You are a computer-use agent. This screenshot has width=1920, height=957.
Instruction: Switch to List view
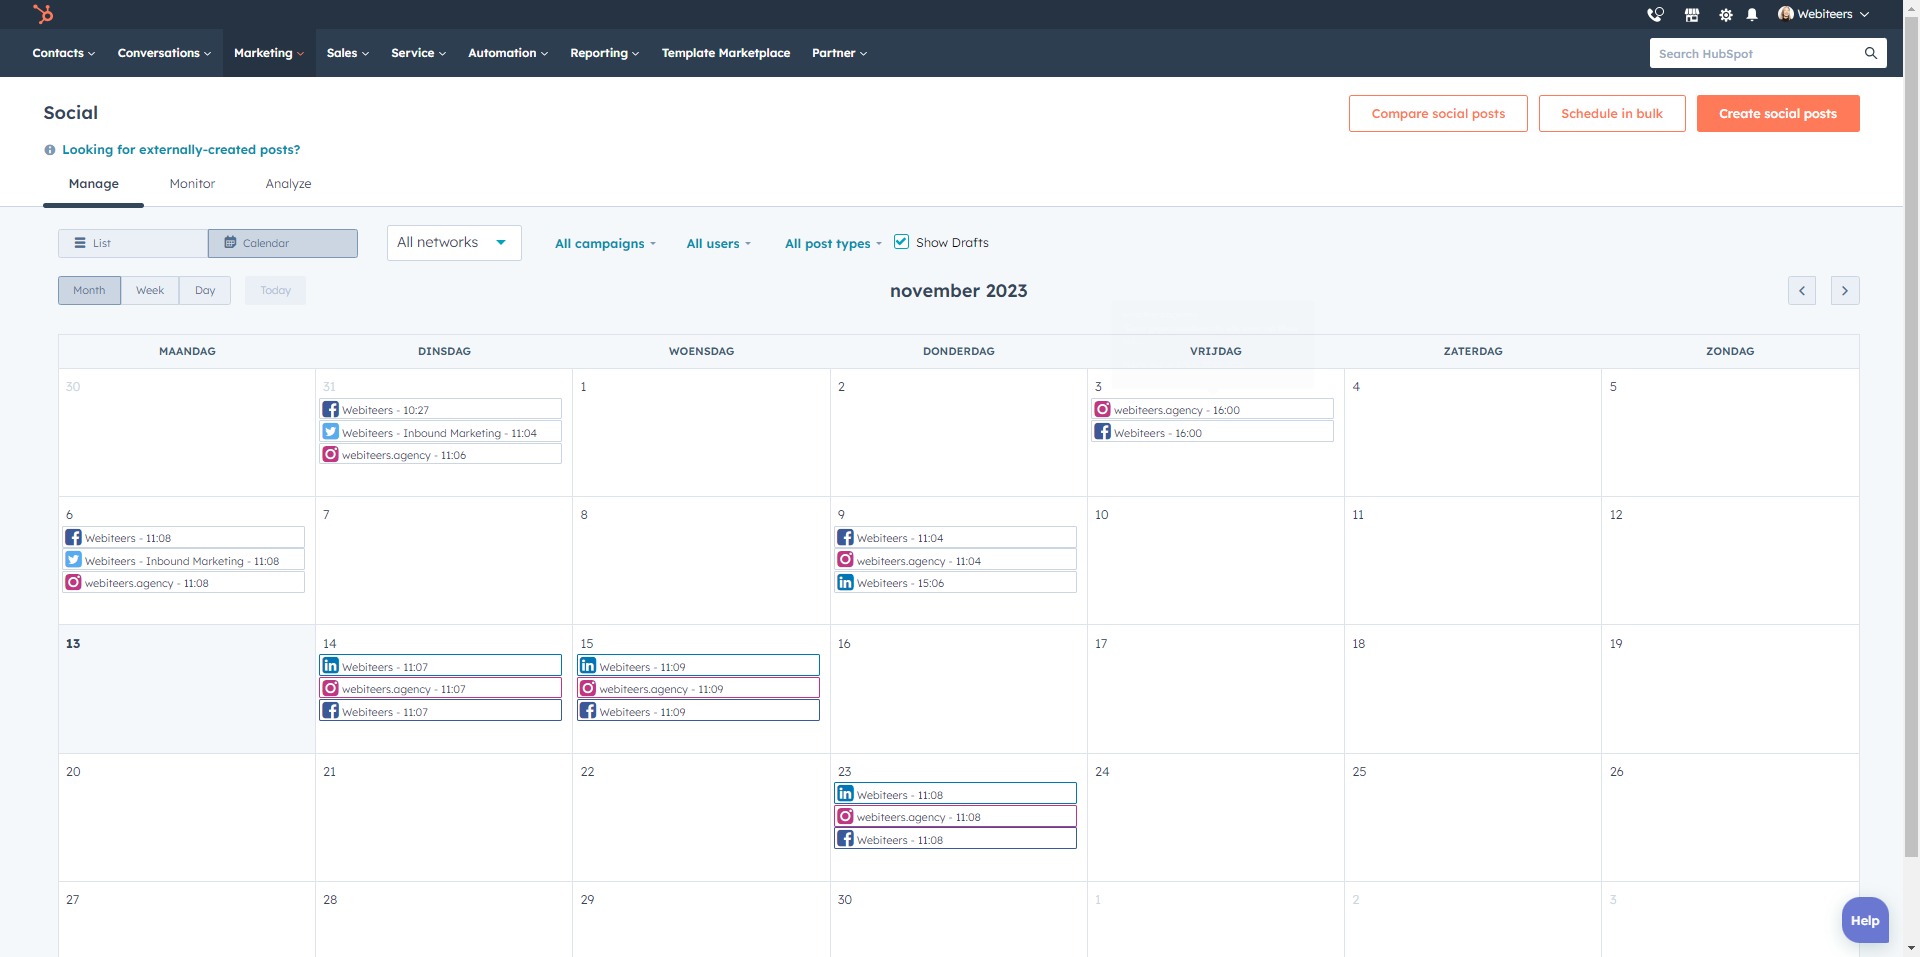point(133,243)
